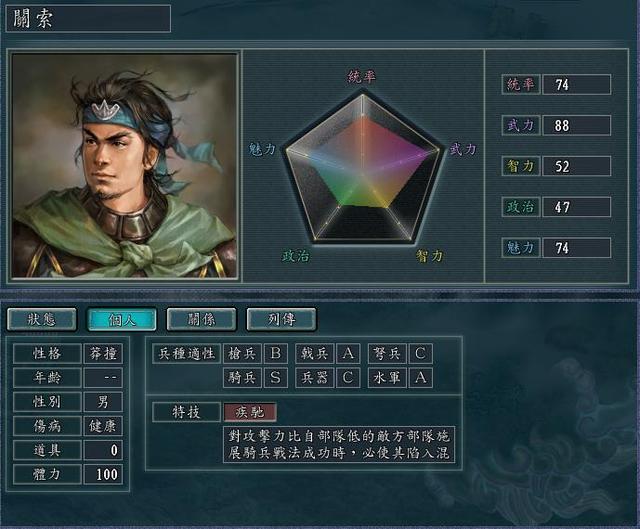The width and height of the screenshot is (640, 529).
Task: Open the 列傳 biography tab
Action: (x=282, y=319)
